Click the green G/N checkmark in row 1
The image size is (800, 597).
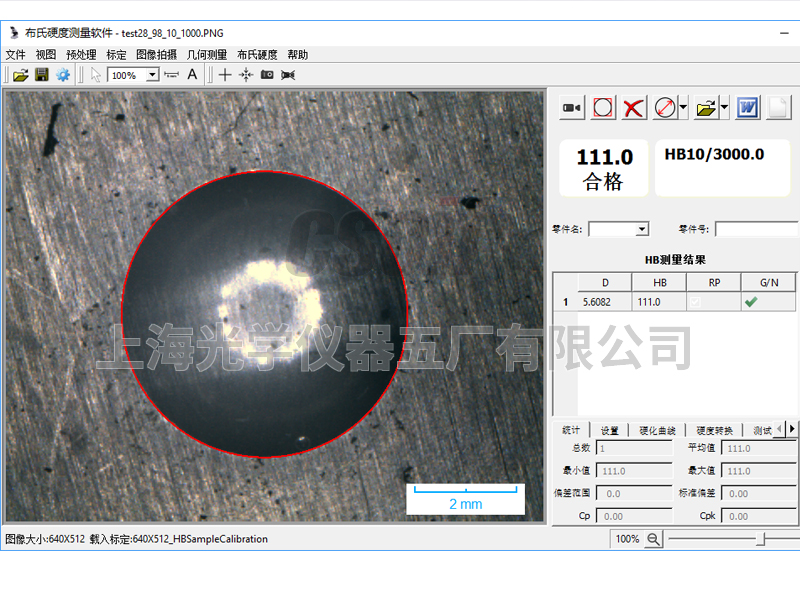pos(750,302)
